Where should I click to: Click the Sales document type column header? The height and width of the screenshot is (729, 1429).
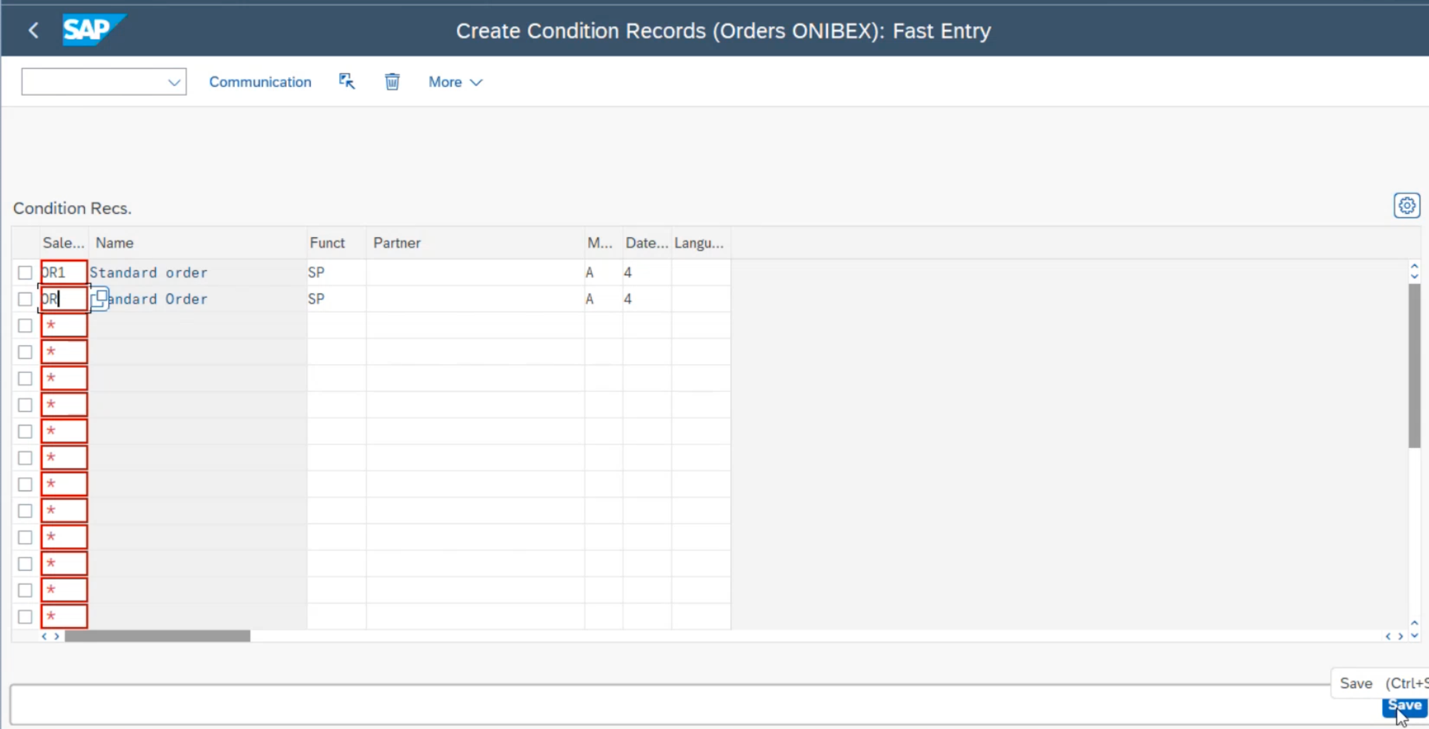coord(64,243)
